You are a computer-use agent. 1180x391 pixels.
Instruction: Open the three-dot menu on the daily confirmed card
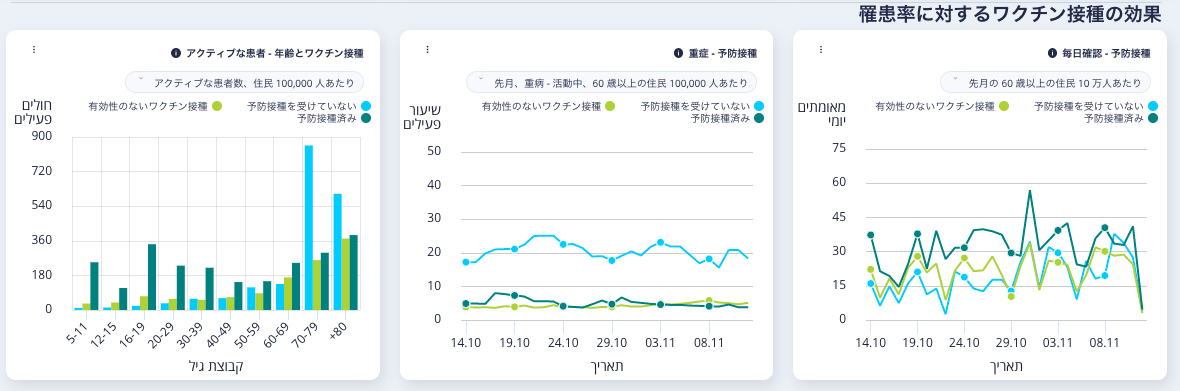click(x=821, y=50)
